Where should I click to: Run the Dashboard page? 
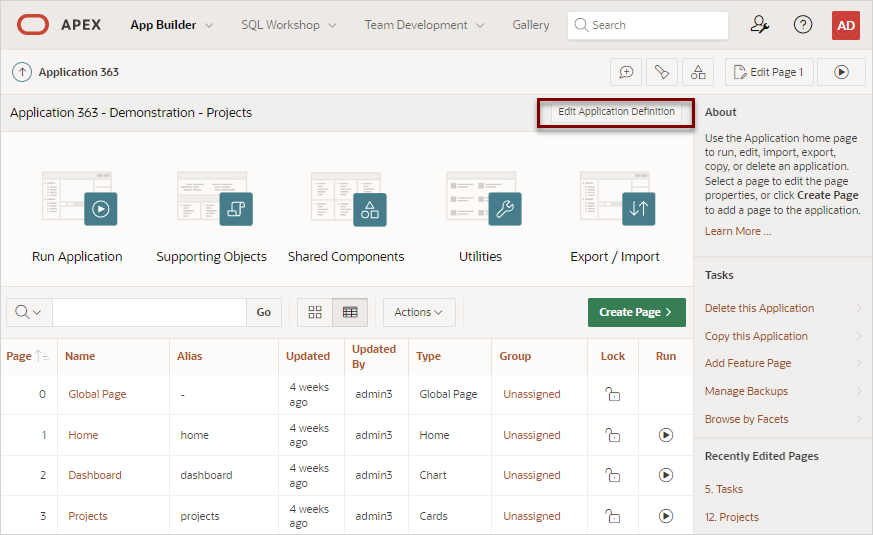[x=666, y=475]
